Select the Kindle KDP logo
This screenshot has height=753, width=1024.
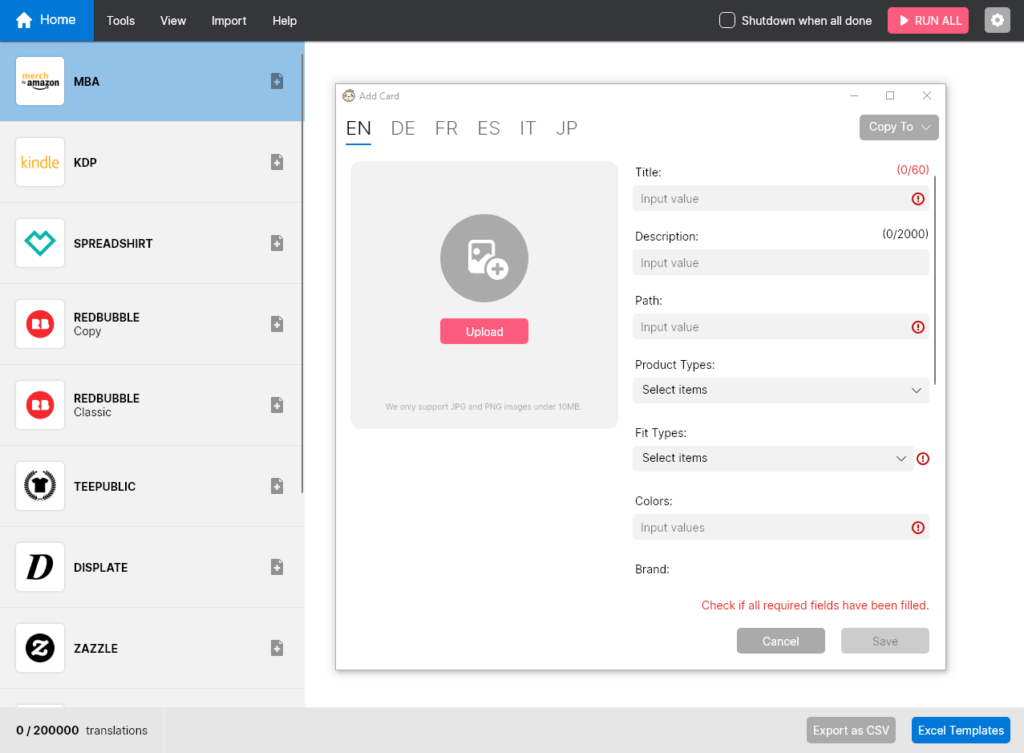click(x=40, y=162)
